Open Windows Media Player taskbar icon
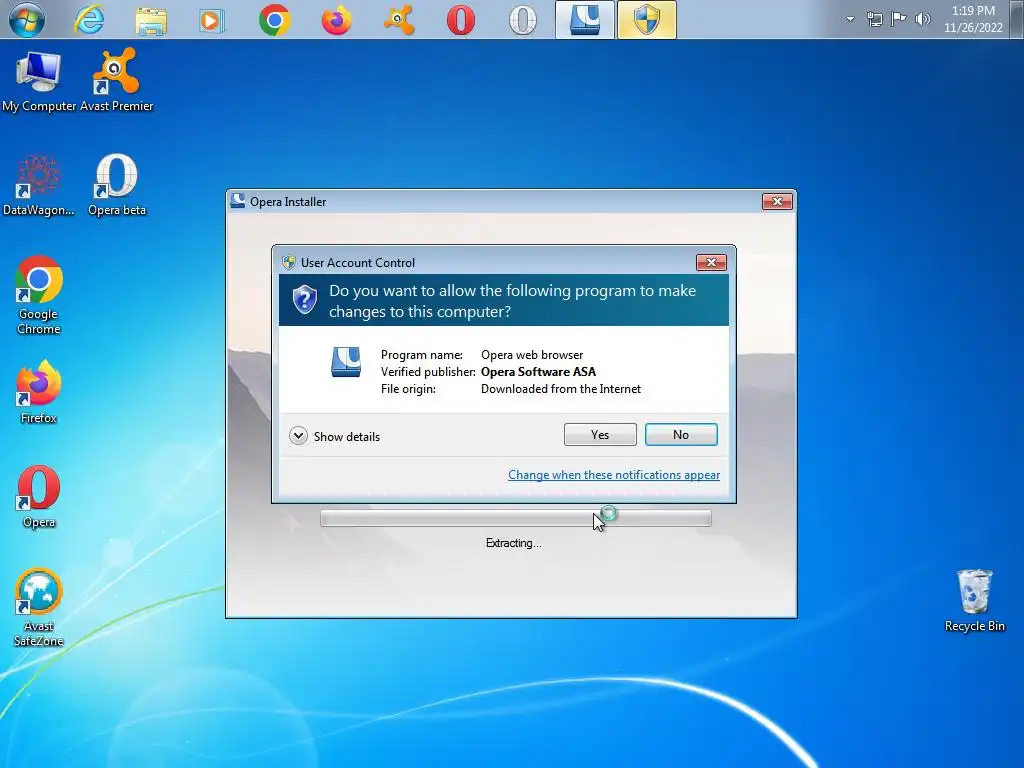The height and width of the screenshot is (768, 1024). coord(211,20)
